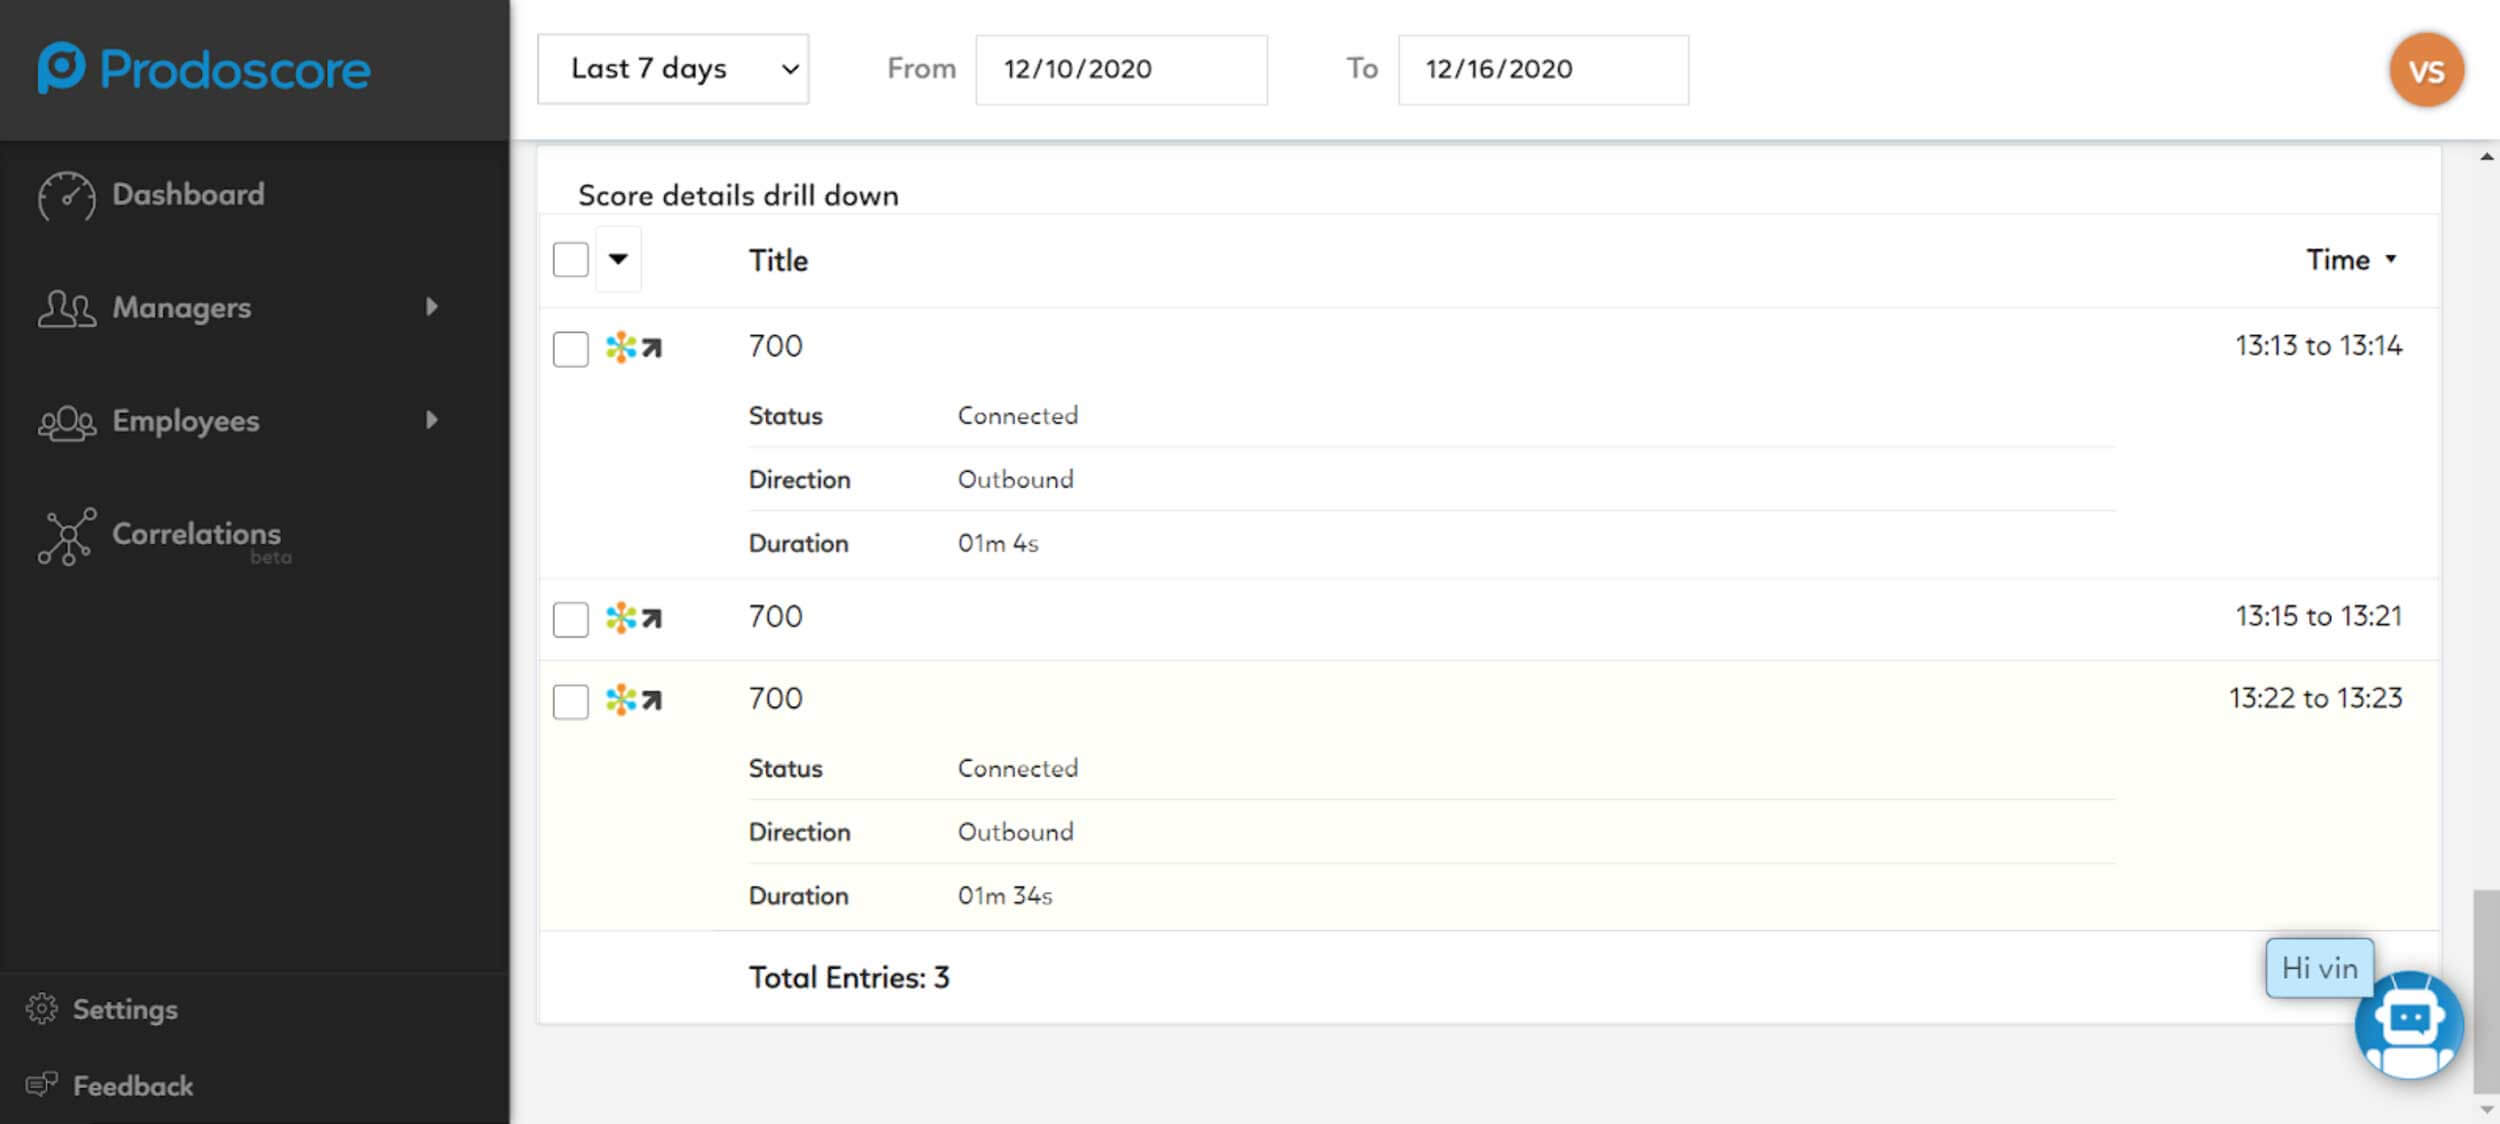Check the 13:22 to 13:23 entry checkbox

[571, 701]
